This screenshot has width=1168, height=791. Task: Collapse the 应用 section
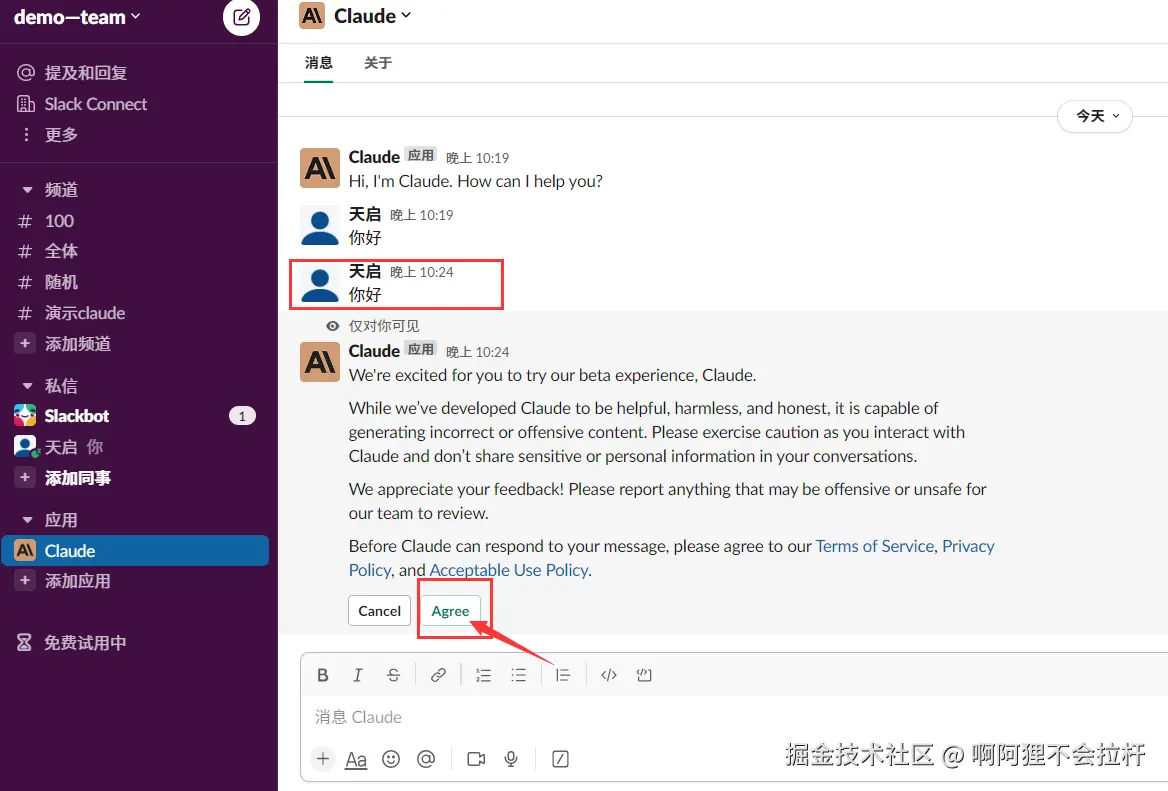[28, 520]
